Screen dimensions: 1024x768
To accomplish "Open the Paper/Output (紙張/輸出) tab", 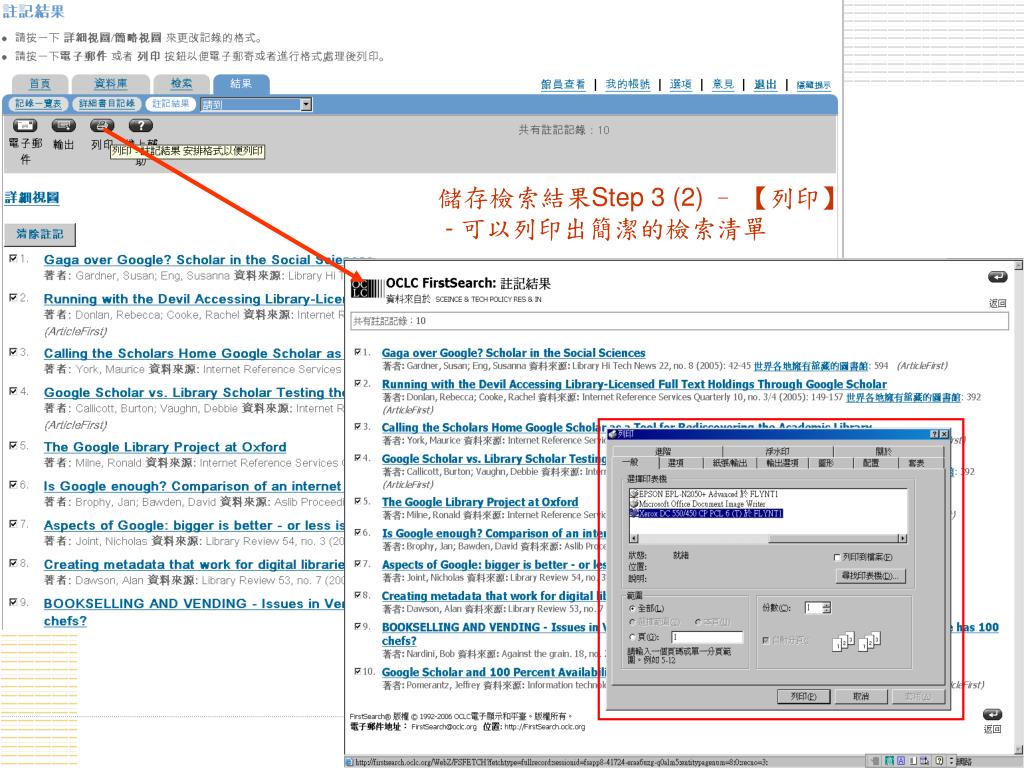I will point(729,463).
